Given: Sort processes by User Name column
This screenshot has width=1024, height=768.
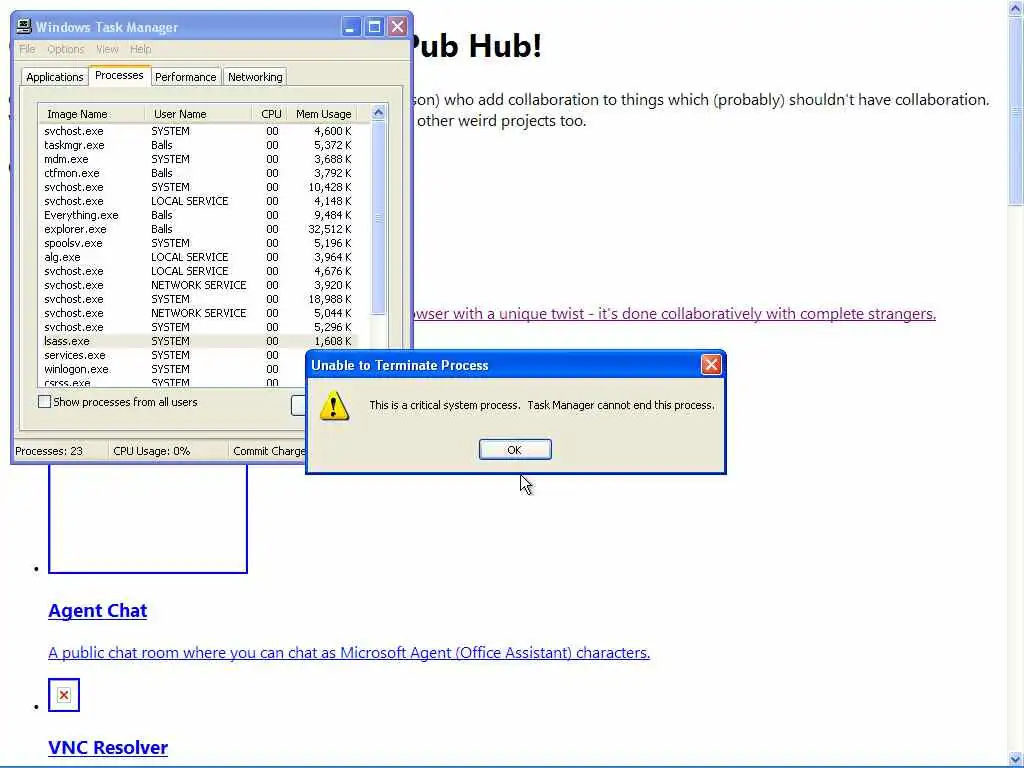Looking at the screenshot, I should 198,114.
